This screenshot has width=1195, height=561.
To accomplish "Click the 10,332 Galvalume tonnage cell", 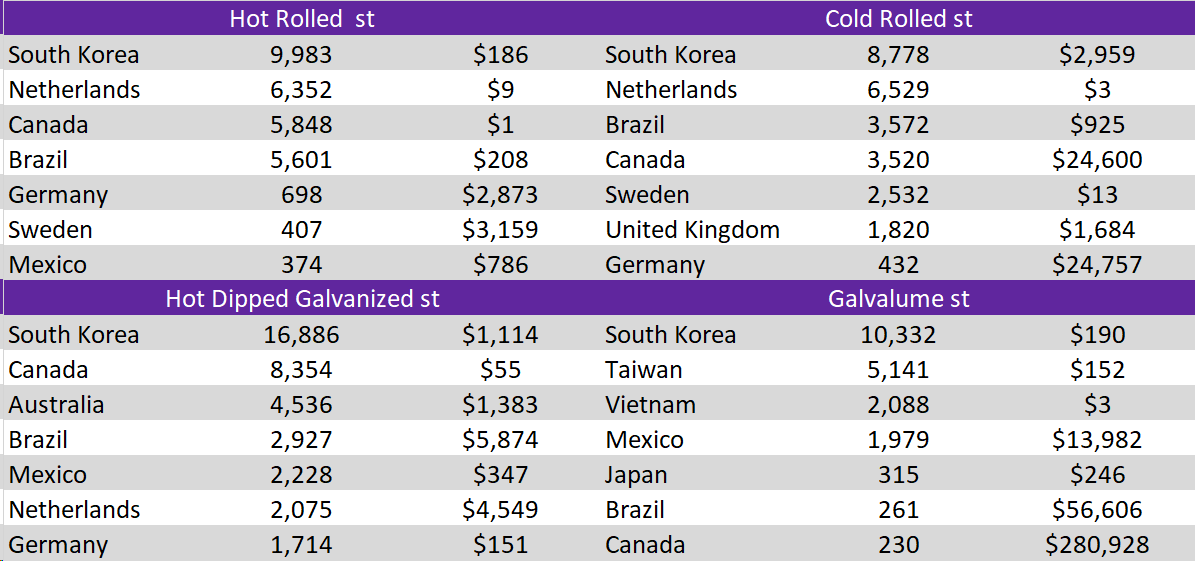I will [898, 335].
